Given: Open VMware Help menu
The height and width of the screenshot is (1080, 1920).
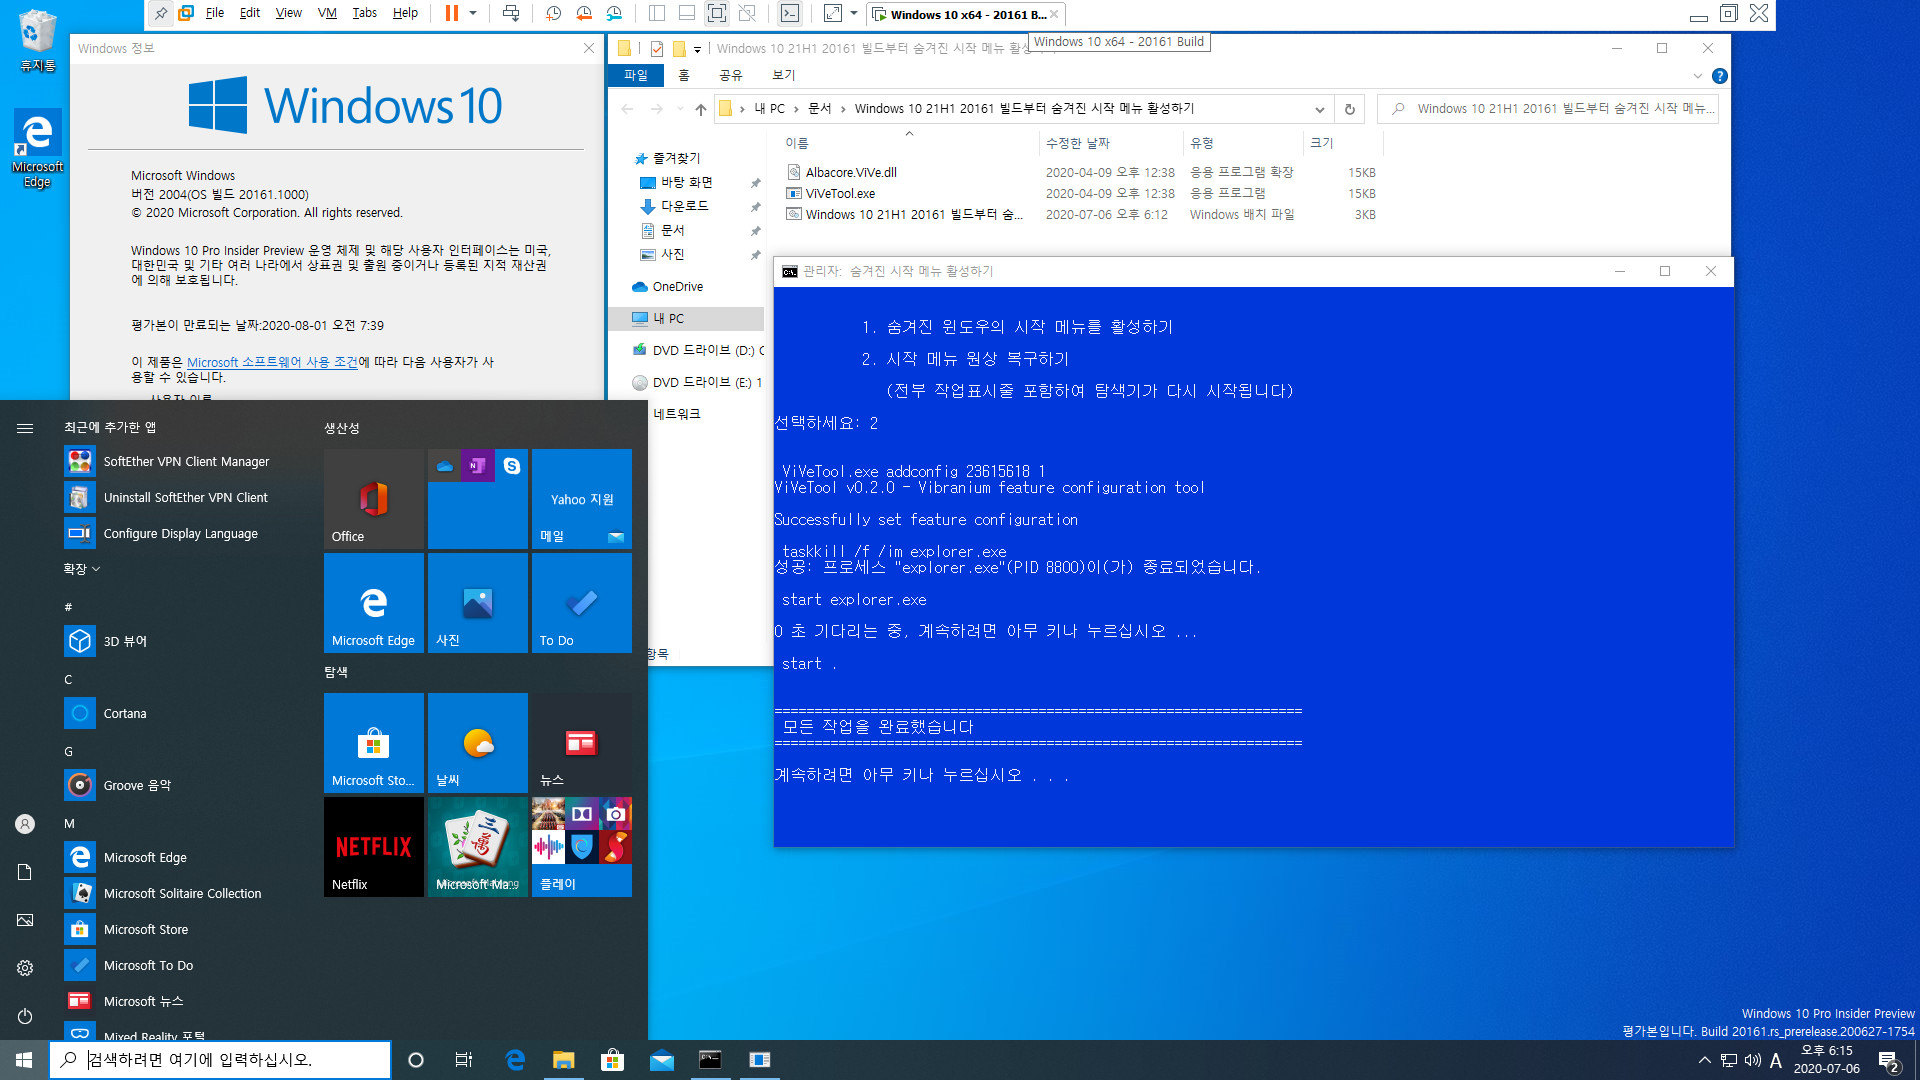Looking at the screenshot, I should coord(405,13).
